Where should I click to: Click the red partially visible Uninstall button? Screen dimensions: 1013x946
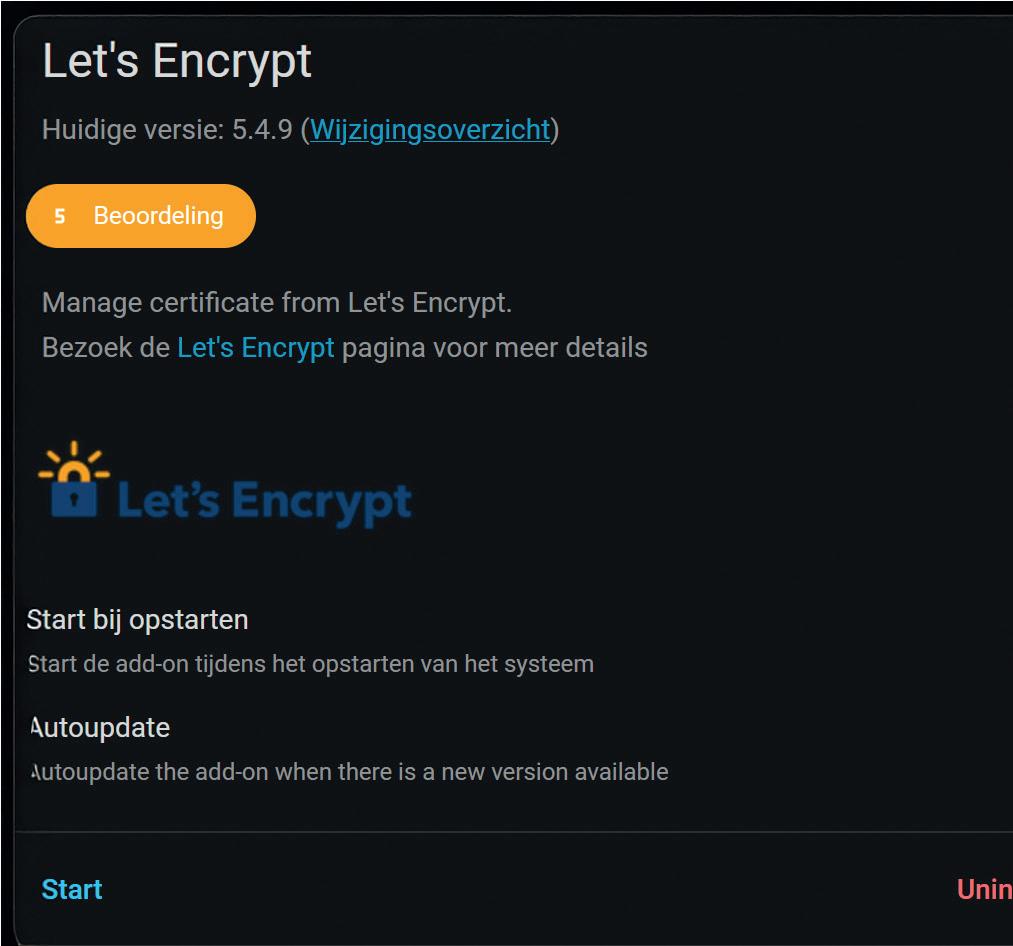tap(984, 889)
